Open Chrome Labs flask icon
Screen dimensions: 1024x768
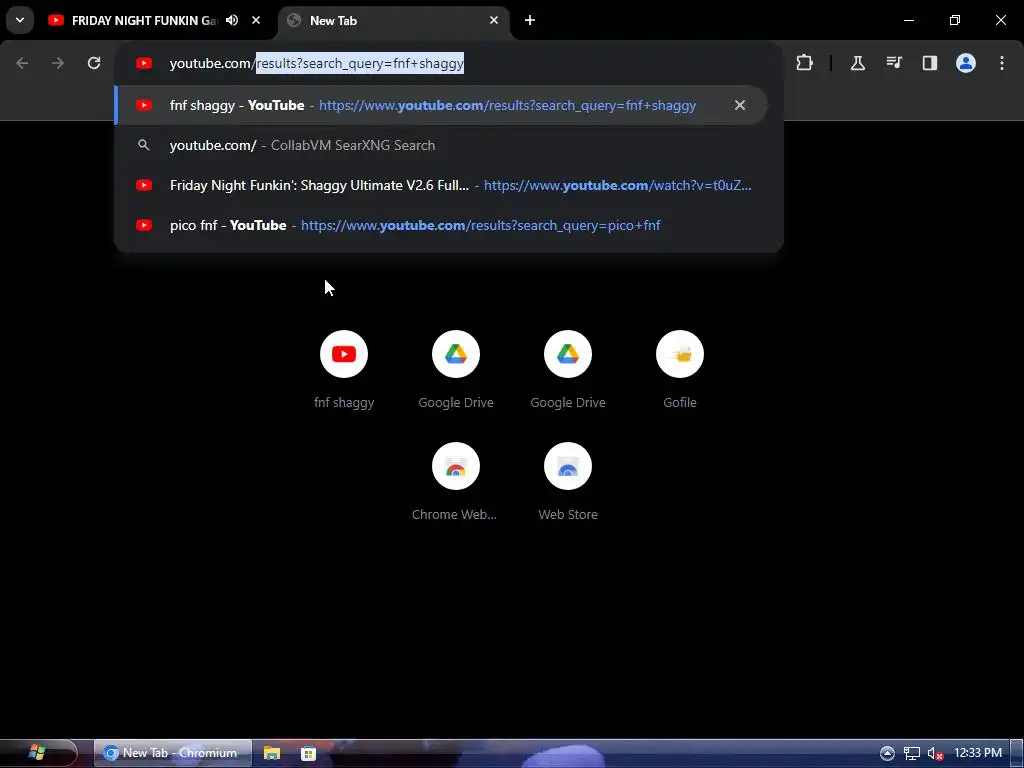coord(857,63)
